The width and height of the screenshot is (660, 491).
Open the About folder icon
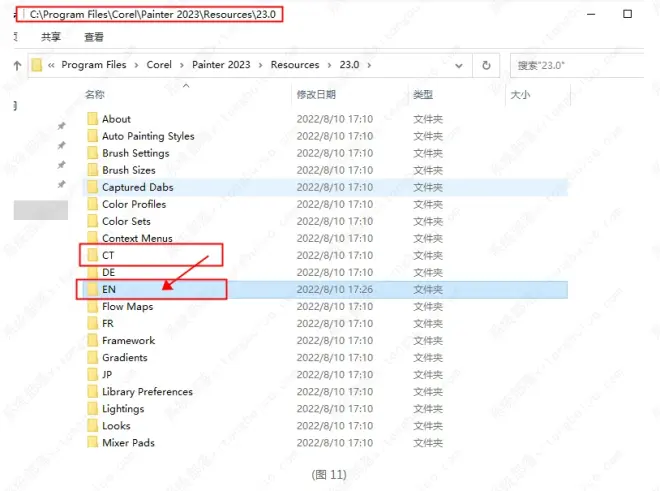[93, 119]
